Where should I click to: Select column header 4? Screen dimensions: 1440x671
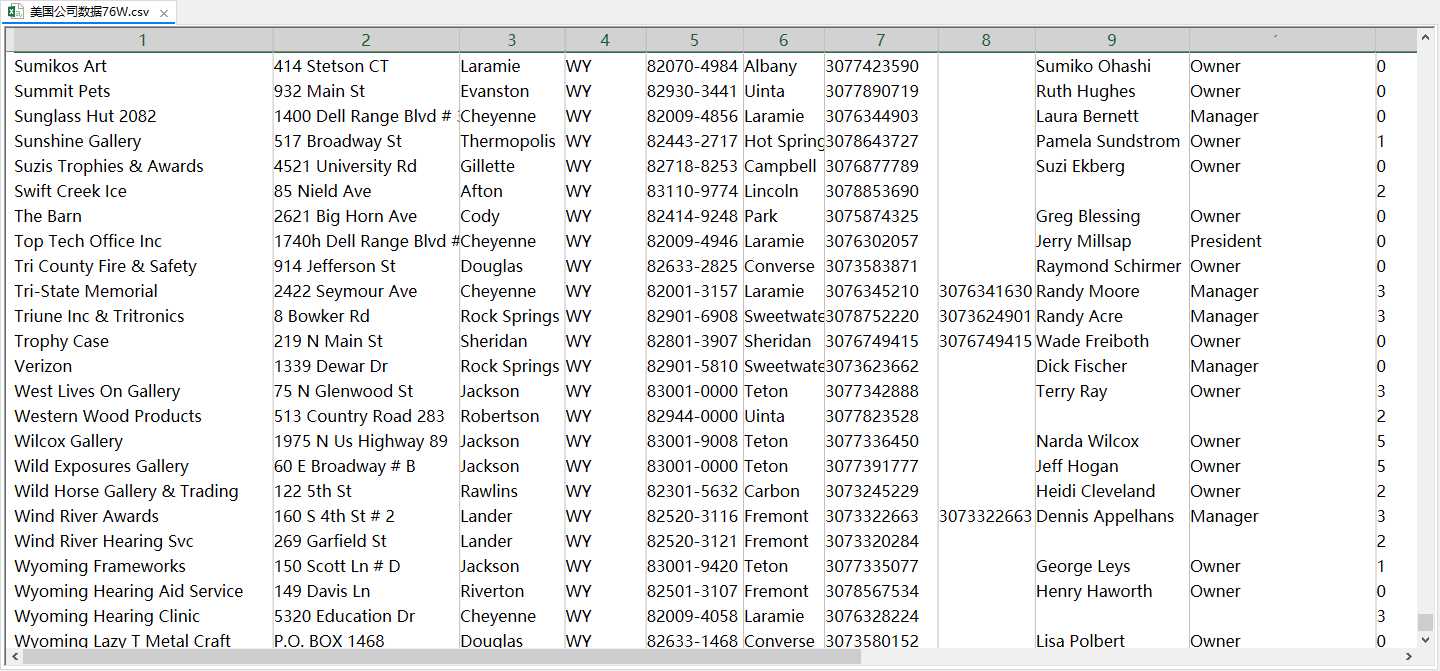(605, 40)
